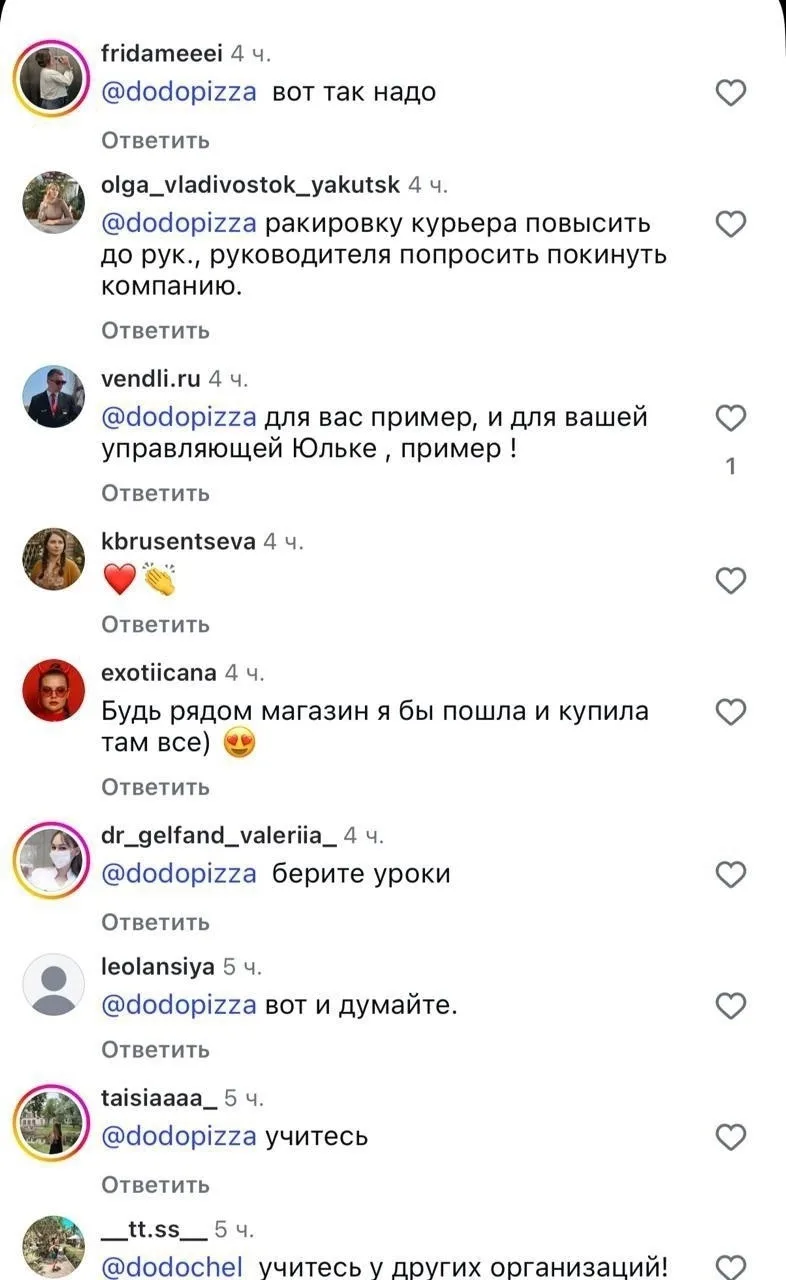
Task: View the like count on vendli.ru's comment
Action: click(731, 466)
